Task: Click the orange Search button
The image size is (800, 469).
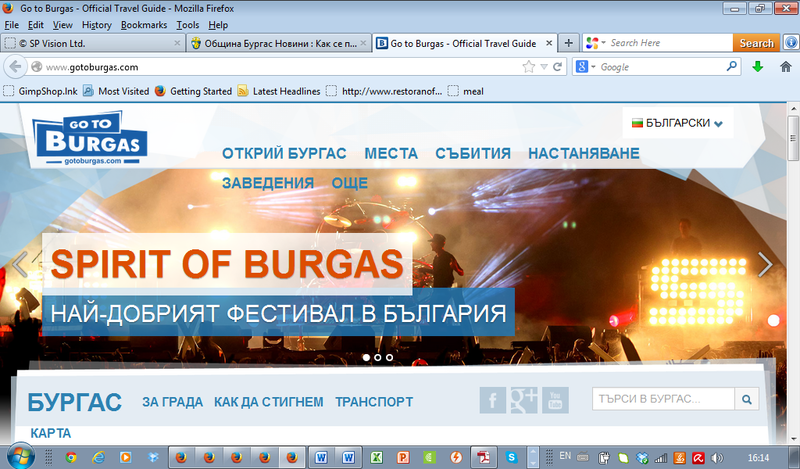Action: tap(757, 43)
